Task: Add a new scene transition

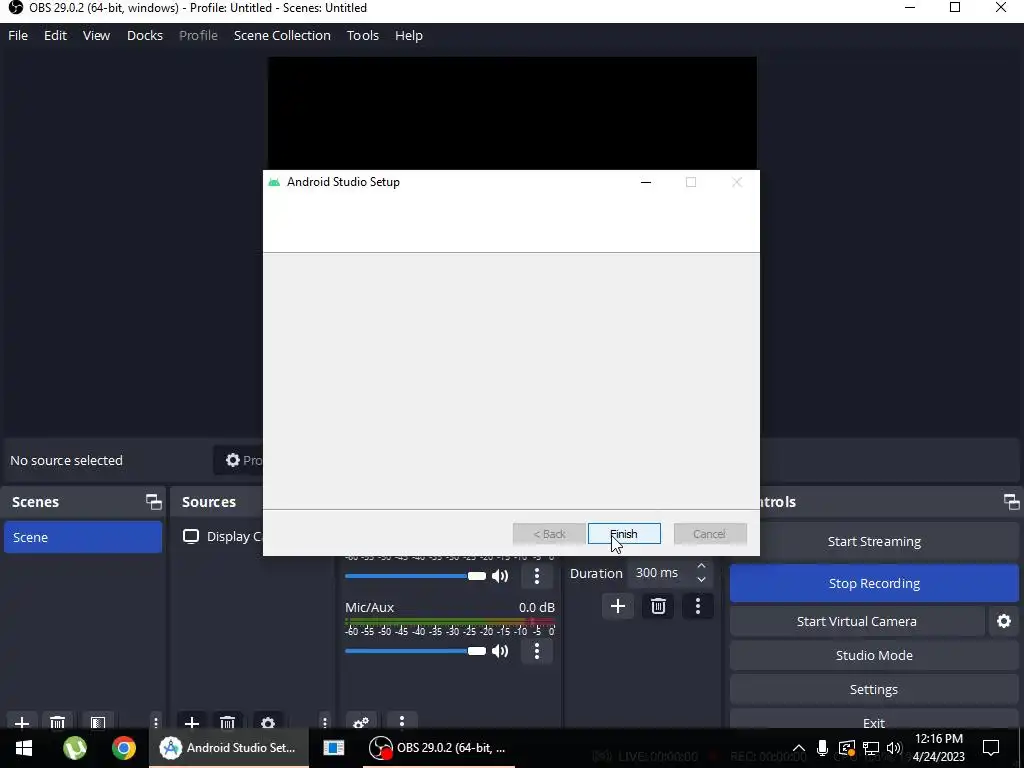Action: point(617,606)
